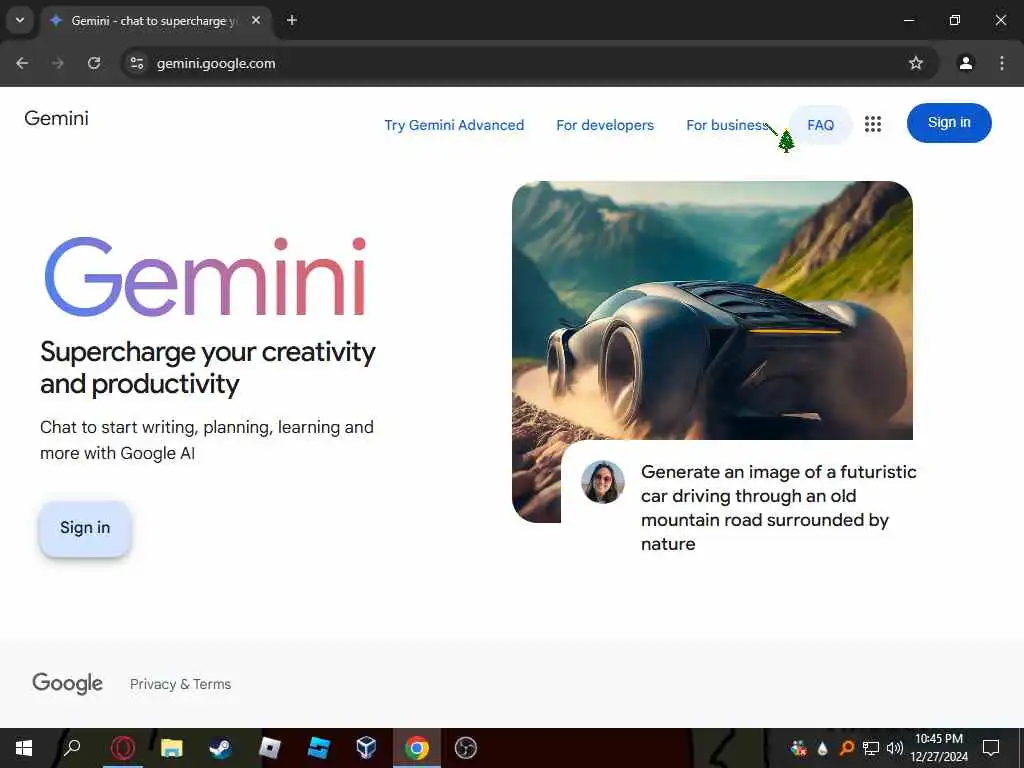Click the Chrome icon on taskbar

(417, 748)
